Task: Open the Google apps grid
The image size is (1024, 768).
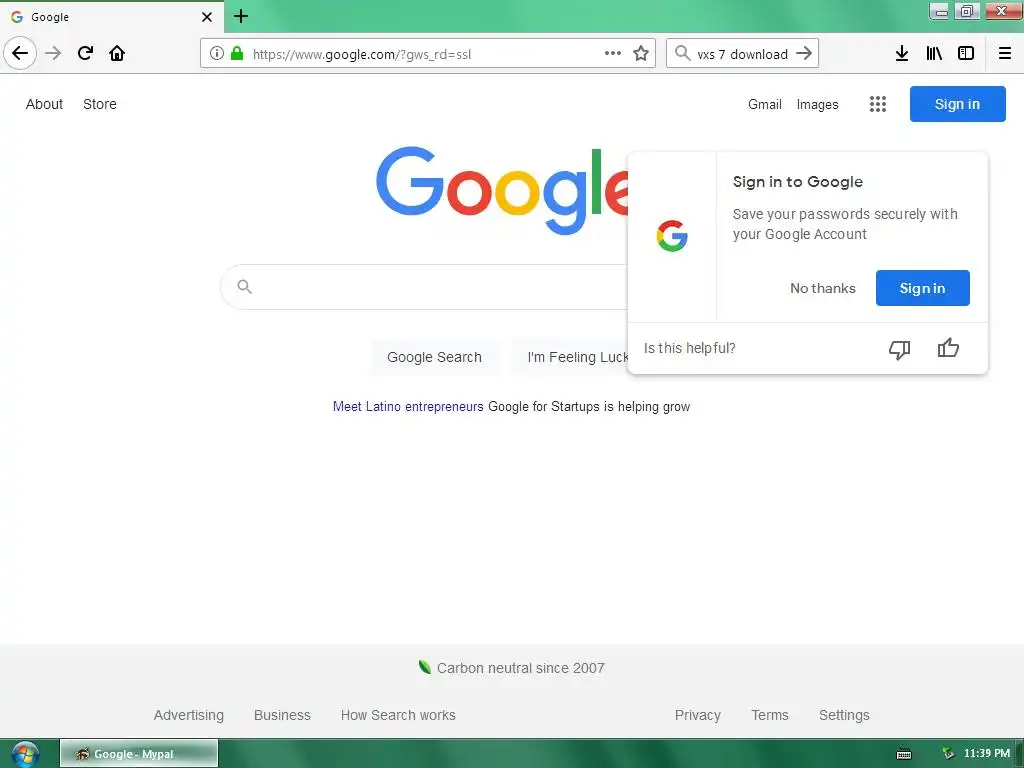Action: click(x=878, y=104)
